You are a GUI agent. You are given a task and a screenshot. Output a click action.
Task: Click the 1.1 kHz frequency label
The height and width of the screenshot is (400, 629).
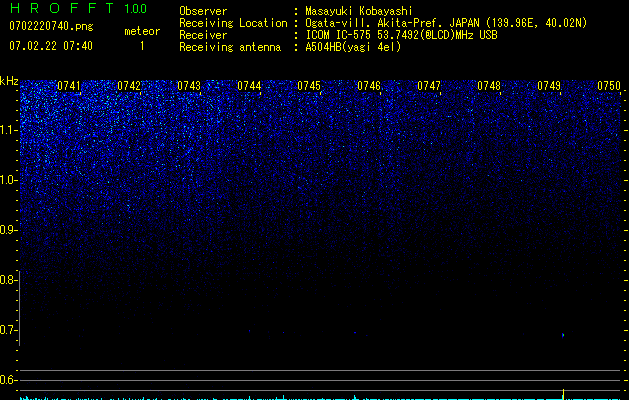pyautogui.click(x=9, y=130)
